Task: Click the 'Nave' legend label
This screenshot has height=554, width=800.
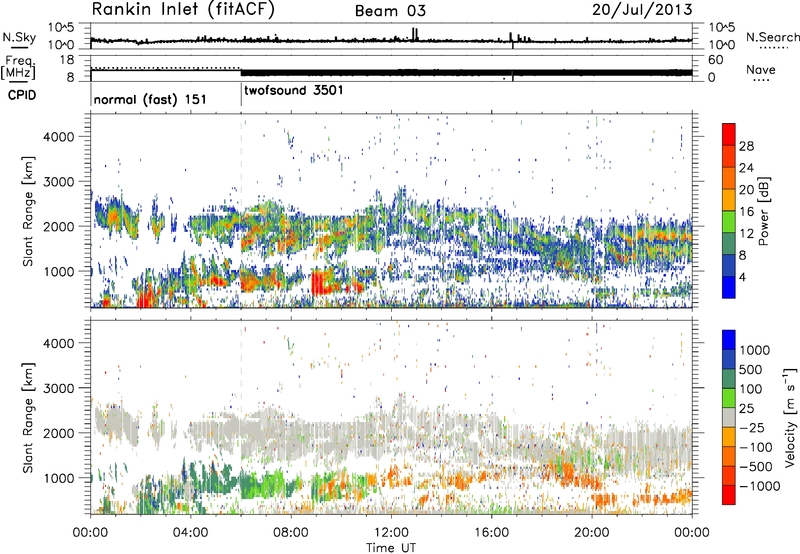Action: [761, 69]
